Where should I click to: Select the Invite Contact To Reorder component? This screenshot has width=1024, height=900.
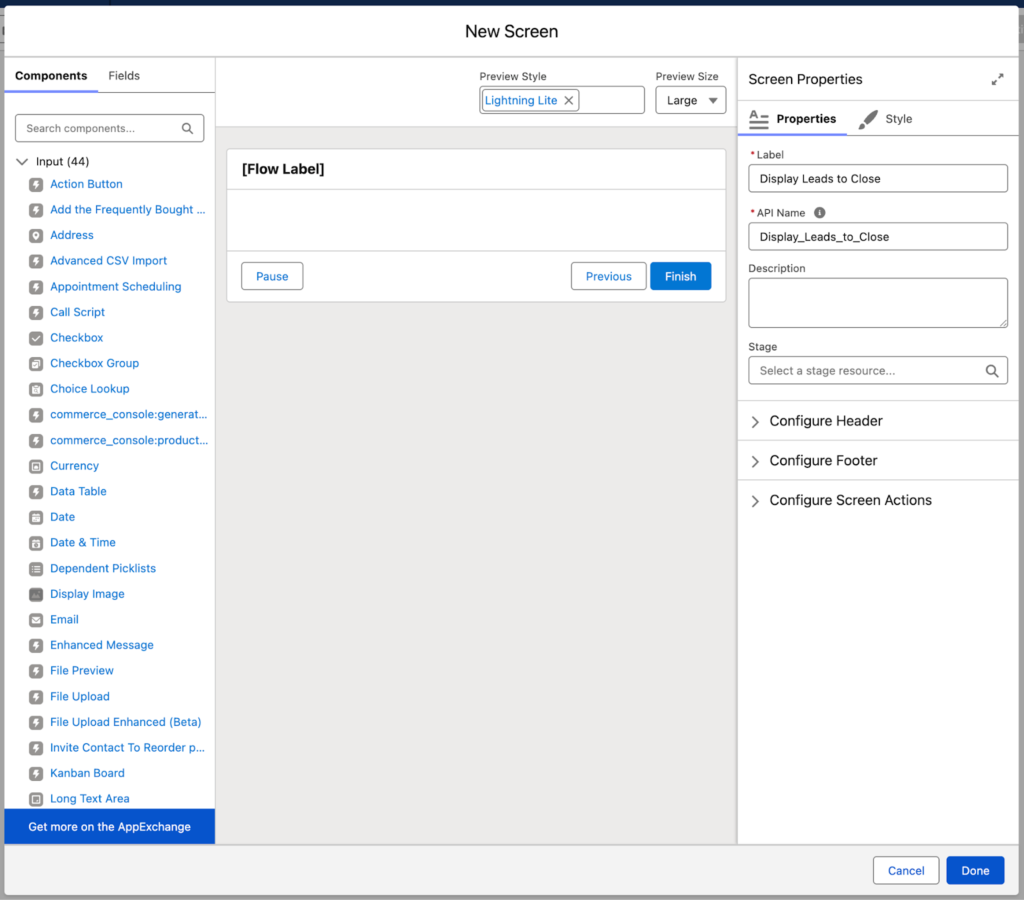pos(127,748)
